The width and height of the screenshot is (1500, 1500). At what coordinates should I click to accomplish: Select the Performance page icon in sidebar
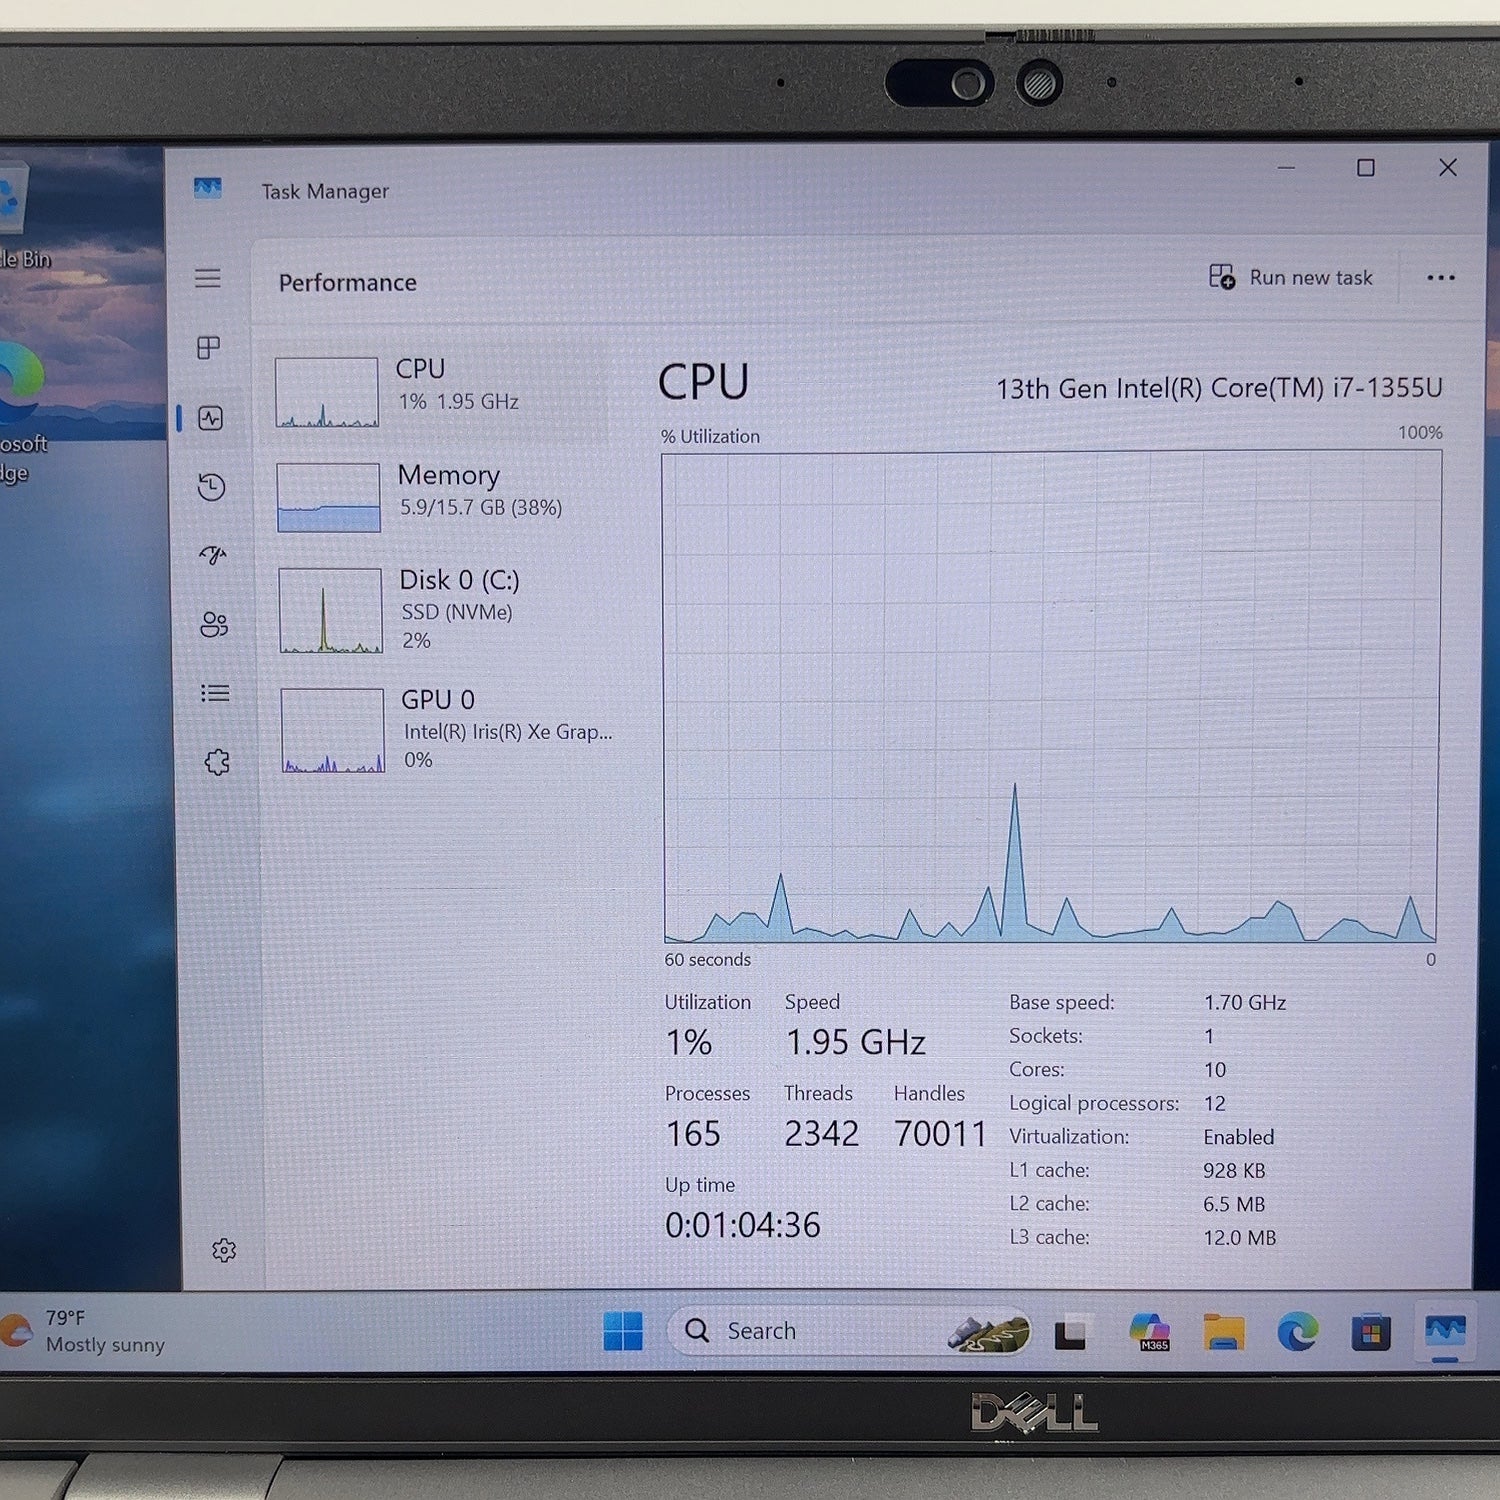[211, 418]
